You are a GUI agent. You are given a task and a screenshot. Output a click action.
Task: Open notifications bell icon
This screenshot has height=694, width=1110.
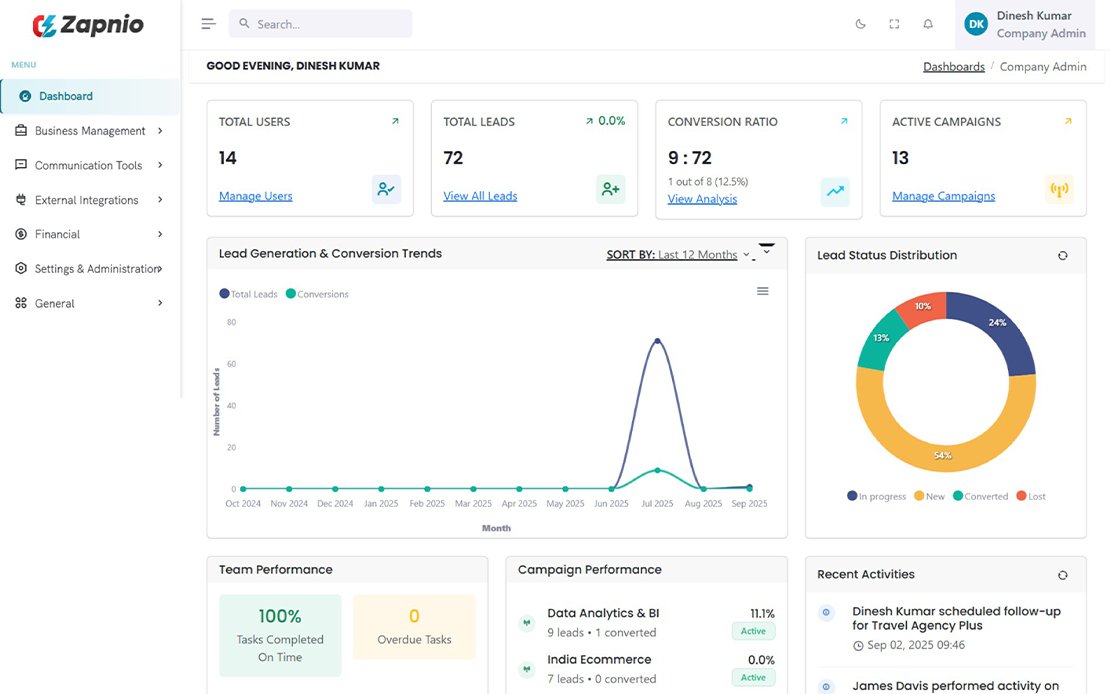coord(928,24)
